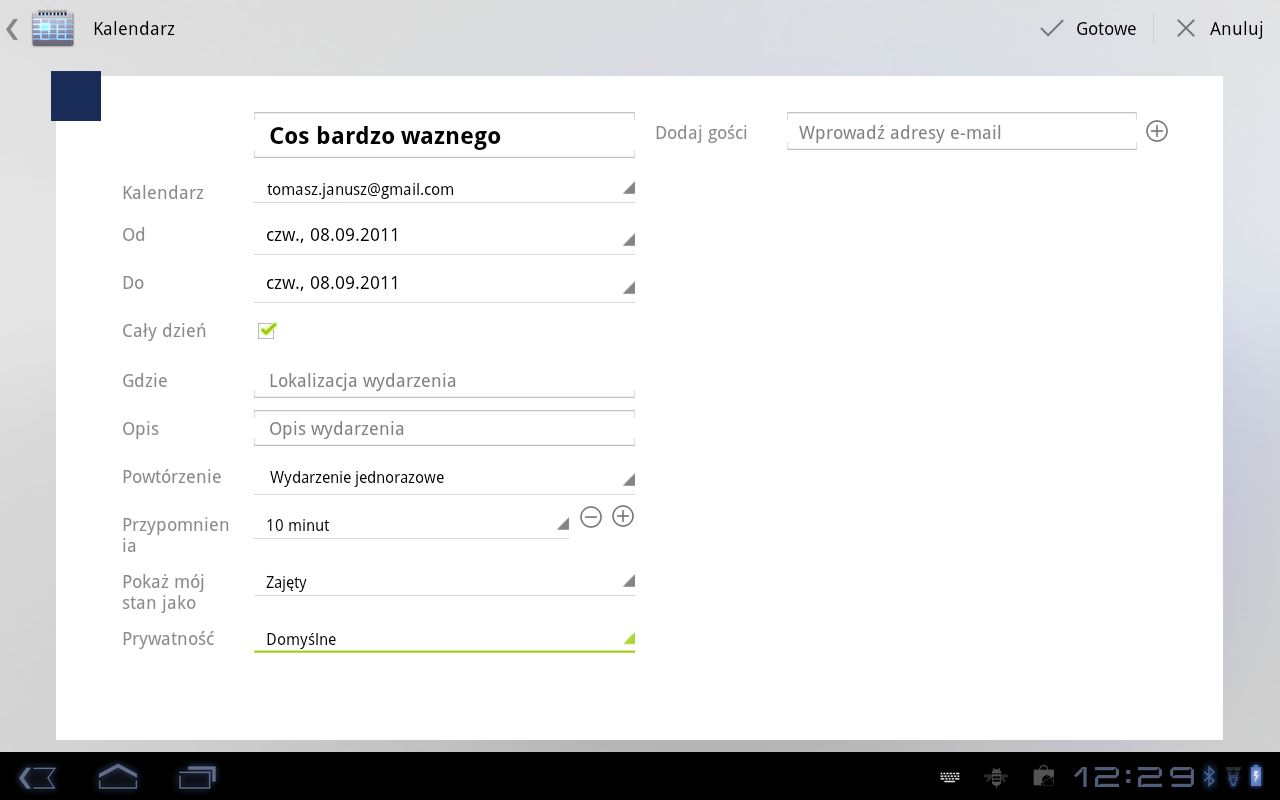1280x800 pixels.
Task: Tap the Gdzie label
Action: tap(145, 380)
